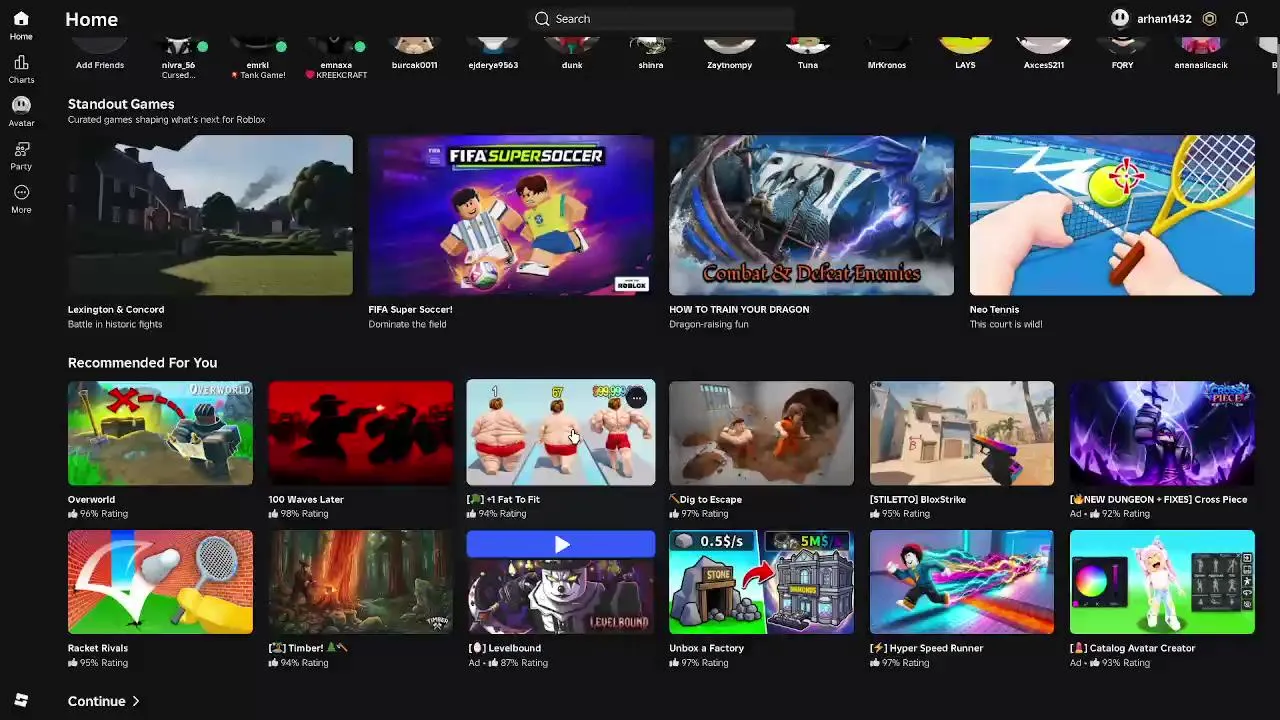1280x720 pixels.
Task: Click the FIFA Super Soccer! title
Action: pyautogui.click(x=410, y=310)
